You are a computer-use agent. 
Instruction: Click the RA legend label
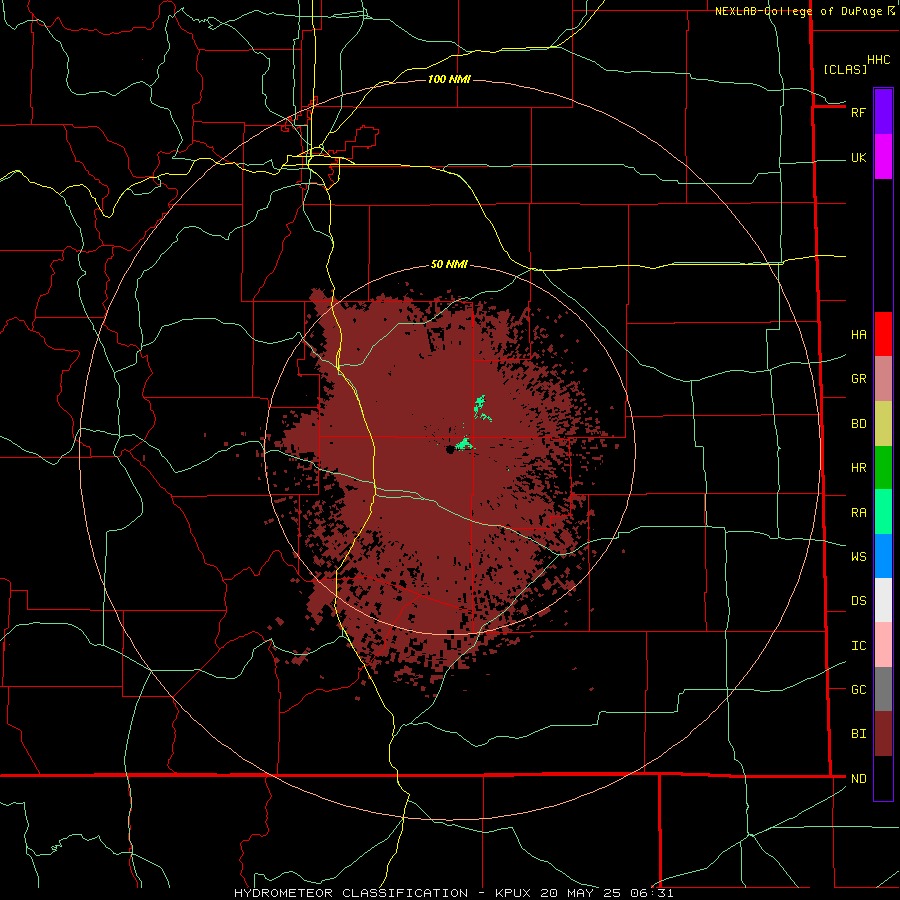coord(858,512)
